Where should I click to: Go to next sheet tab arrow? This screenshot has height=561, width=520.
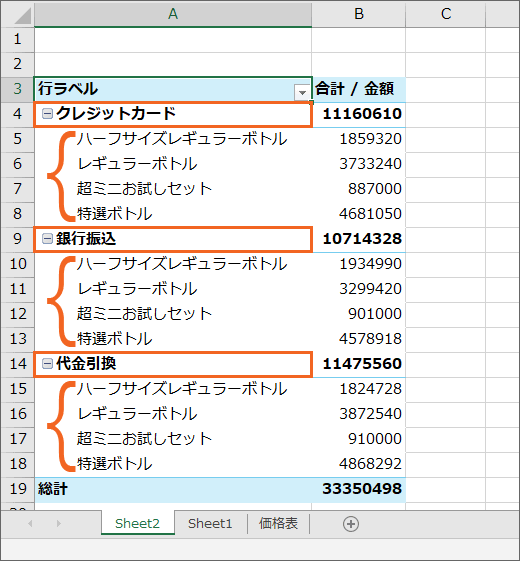pyautogui.click(x=59, y=524)
